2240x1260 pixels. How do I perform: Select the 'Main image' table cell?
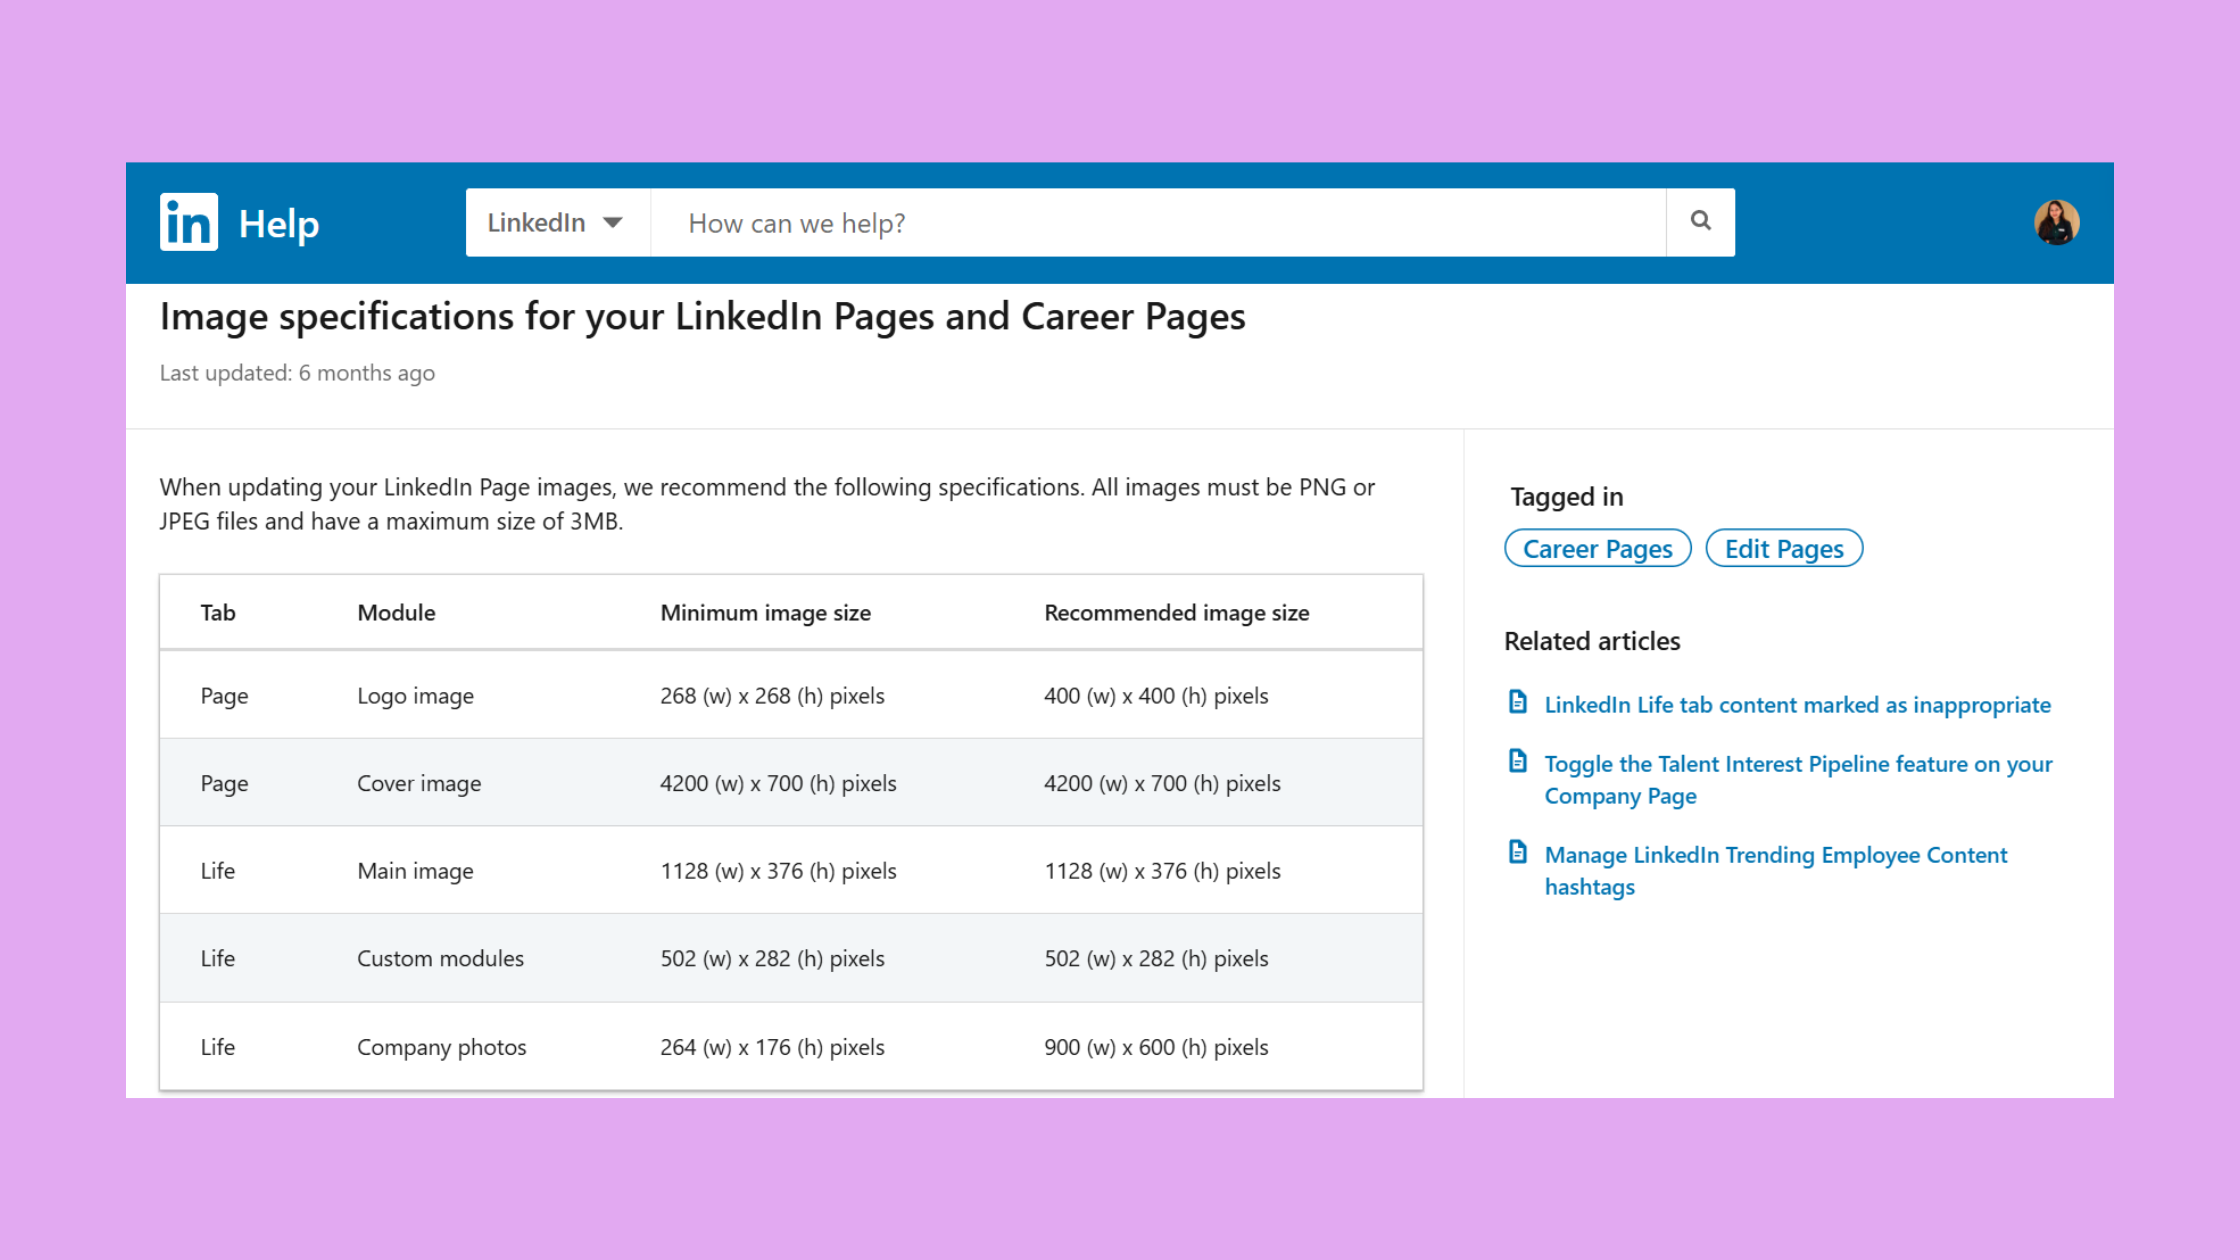[415, 871]
